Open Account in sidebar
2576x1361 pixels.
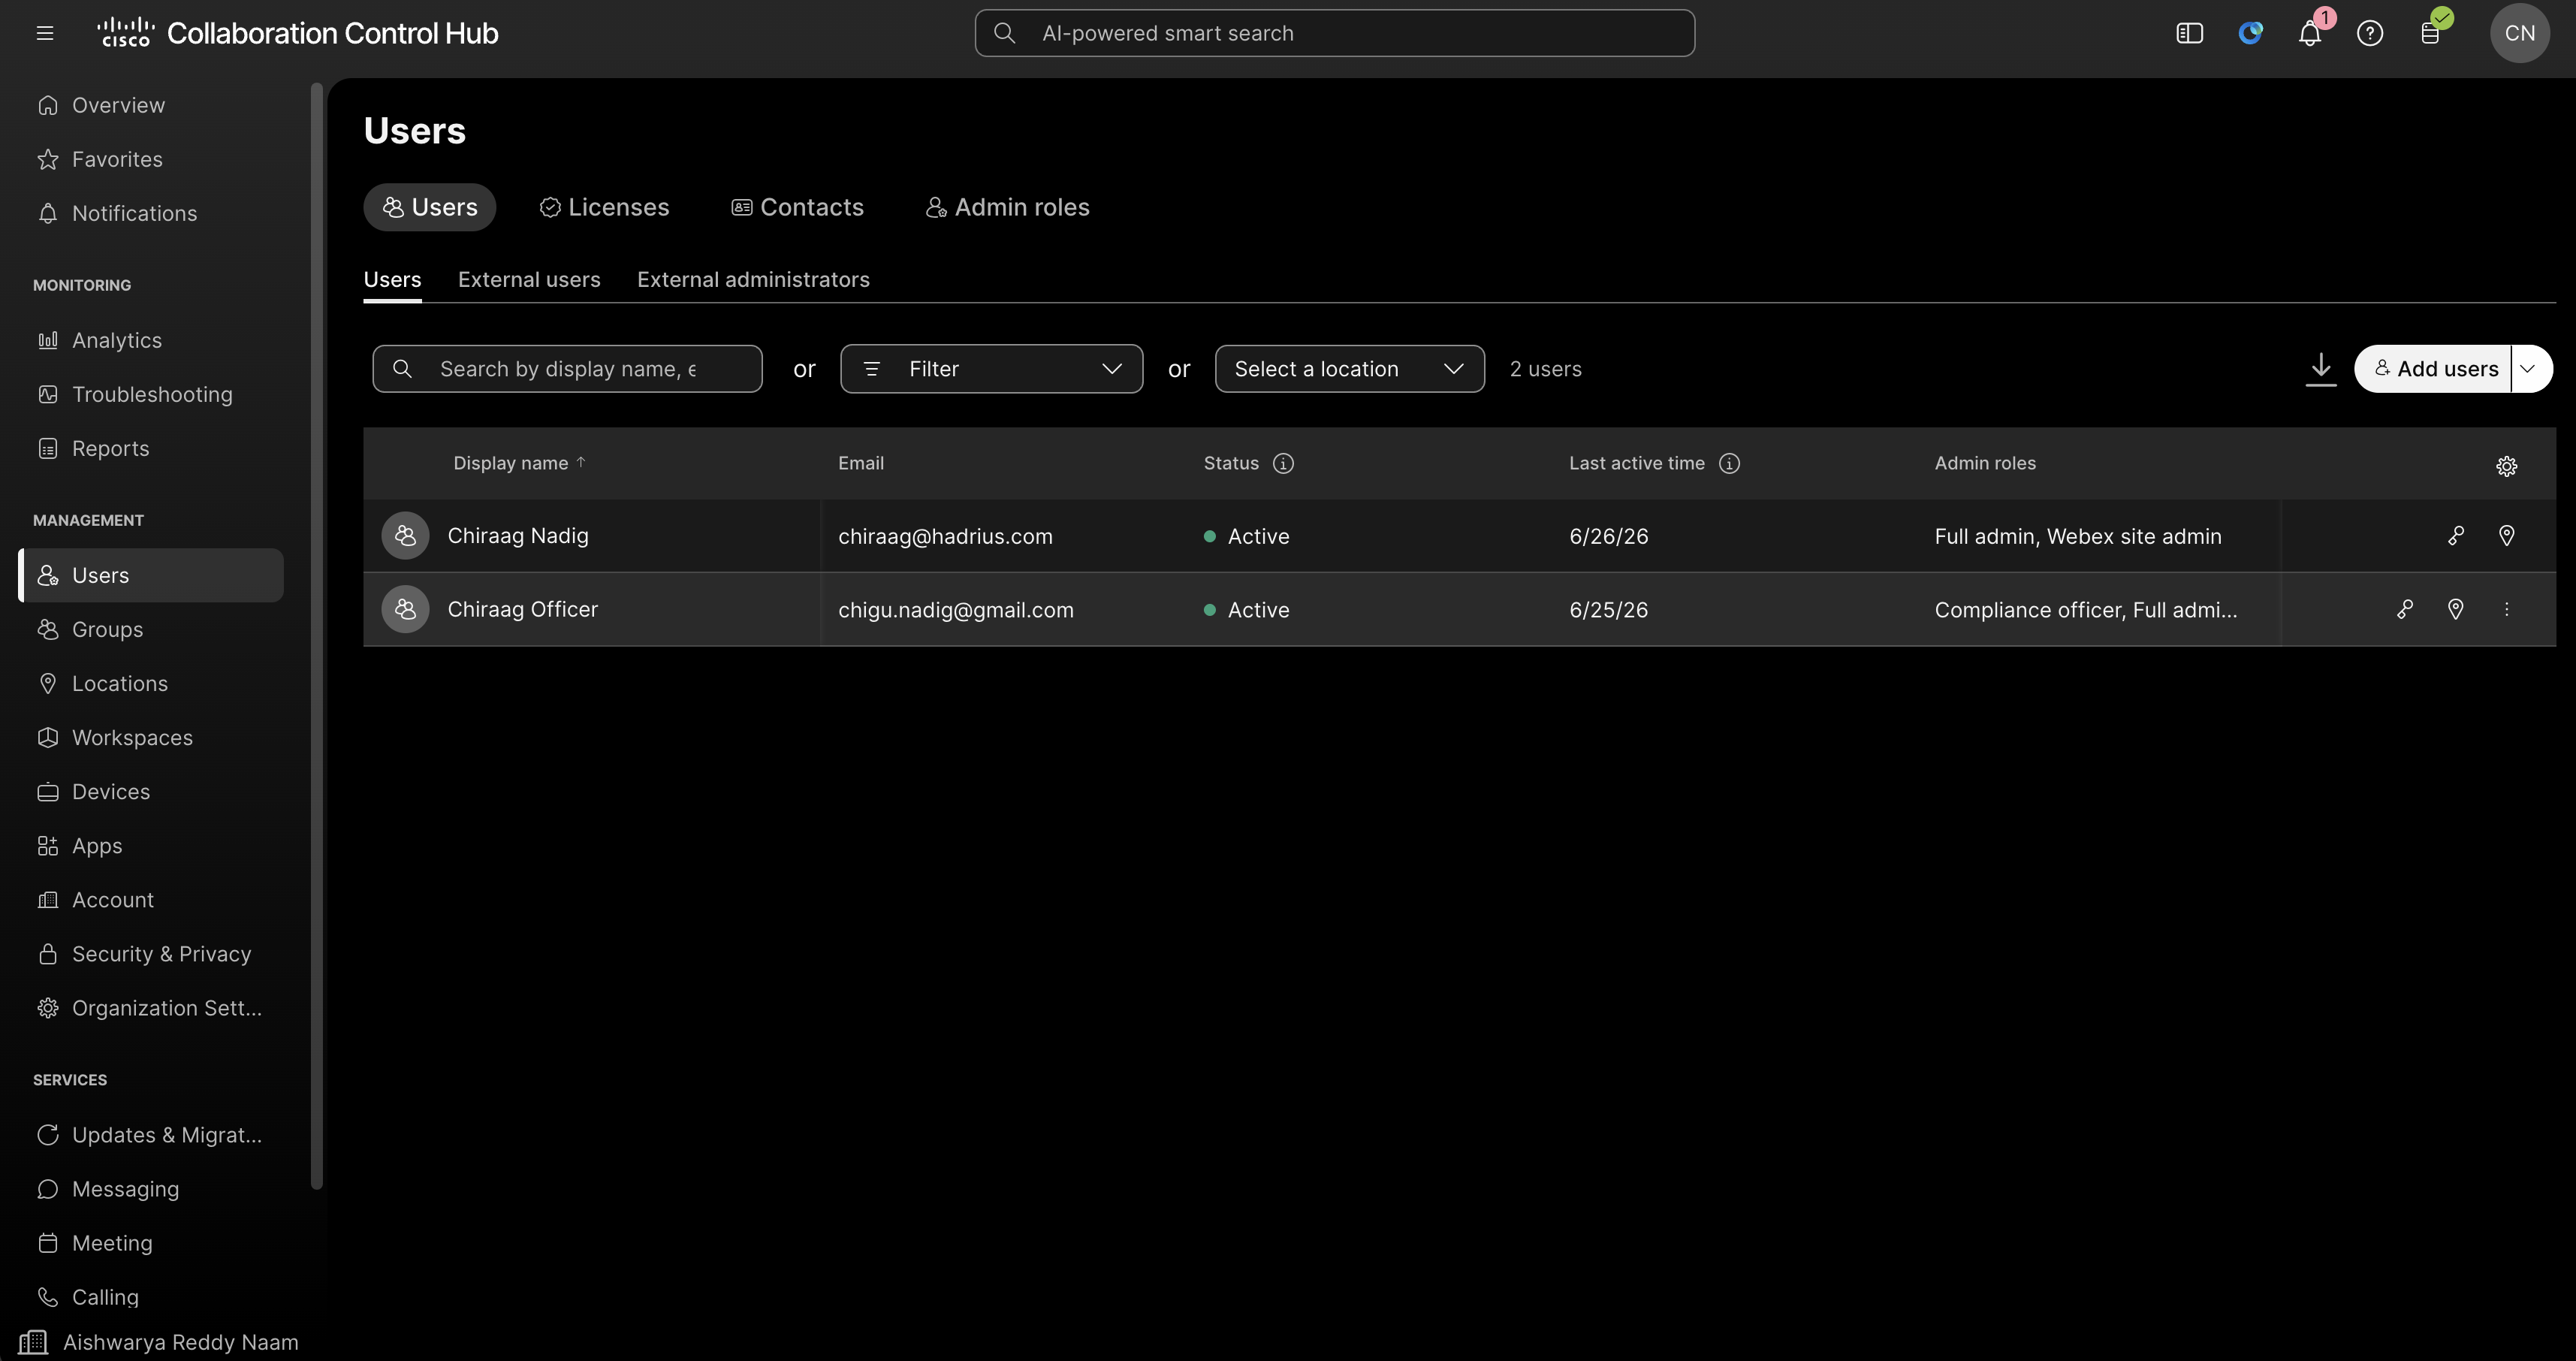click(151, 899)
